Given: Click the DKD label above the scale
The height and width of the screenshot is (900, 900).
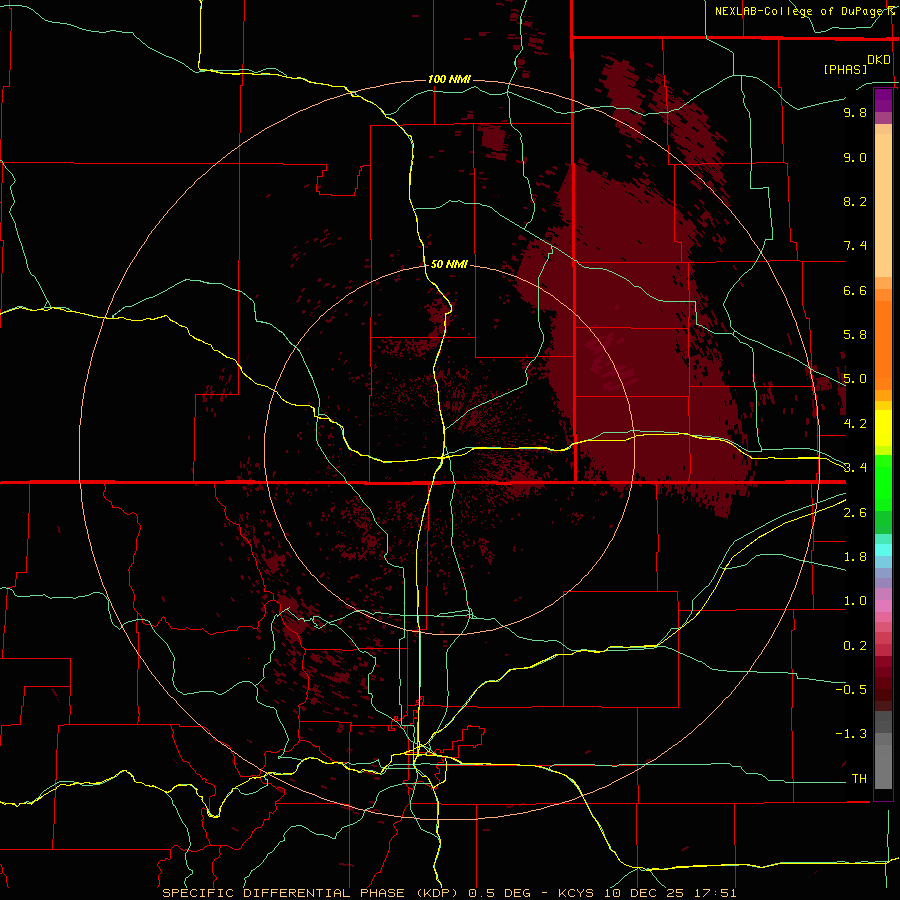Looking at the screenshot, I should [879, 60].
